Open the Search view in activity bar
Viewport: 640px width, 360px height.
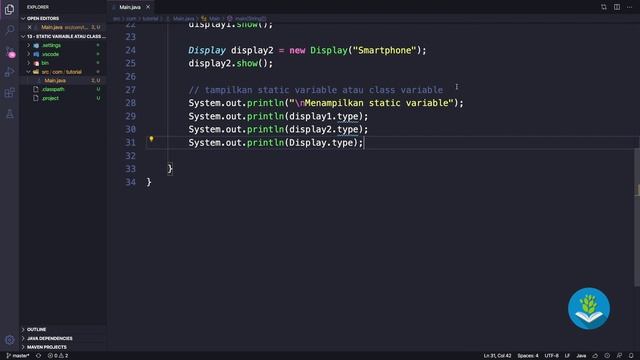pos(9,29)
